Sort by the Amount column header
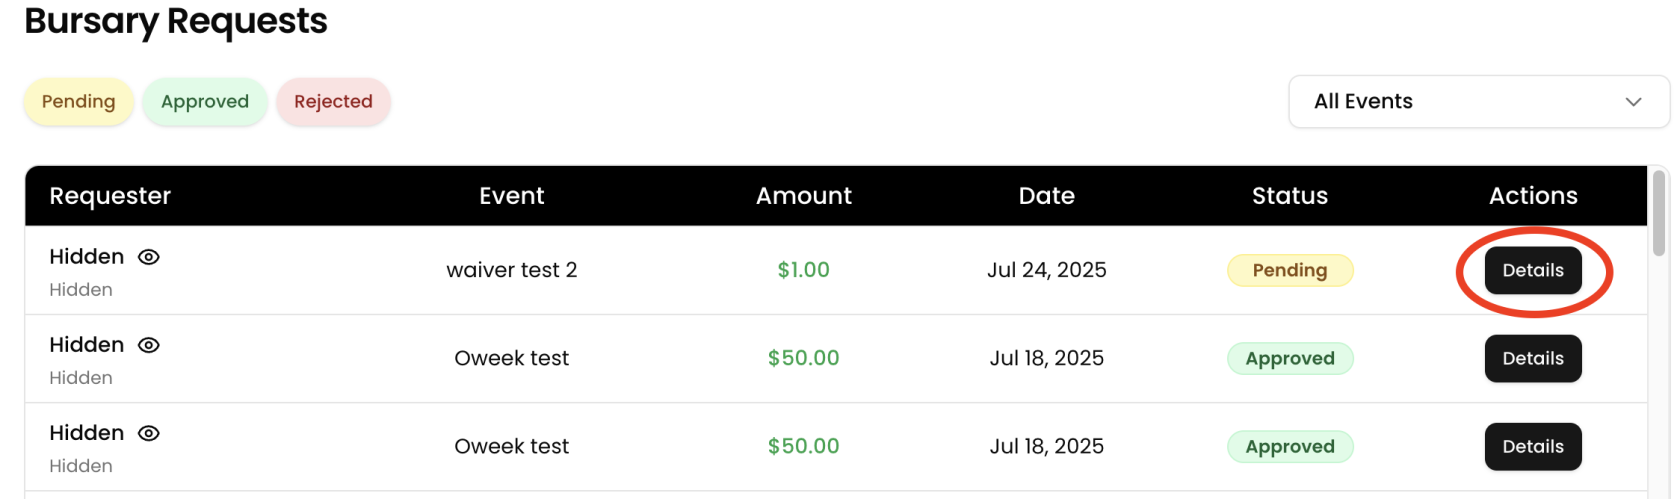This screenshot has width=1680, height=499. click(803, 196)
